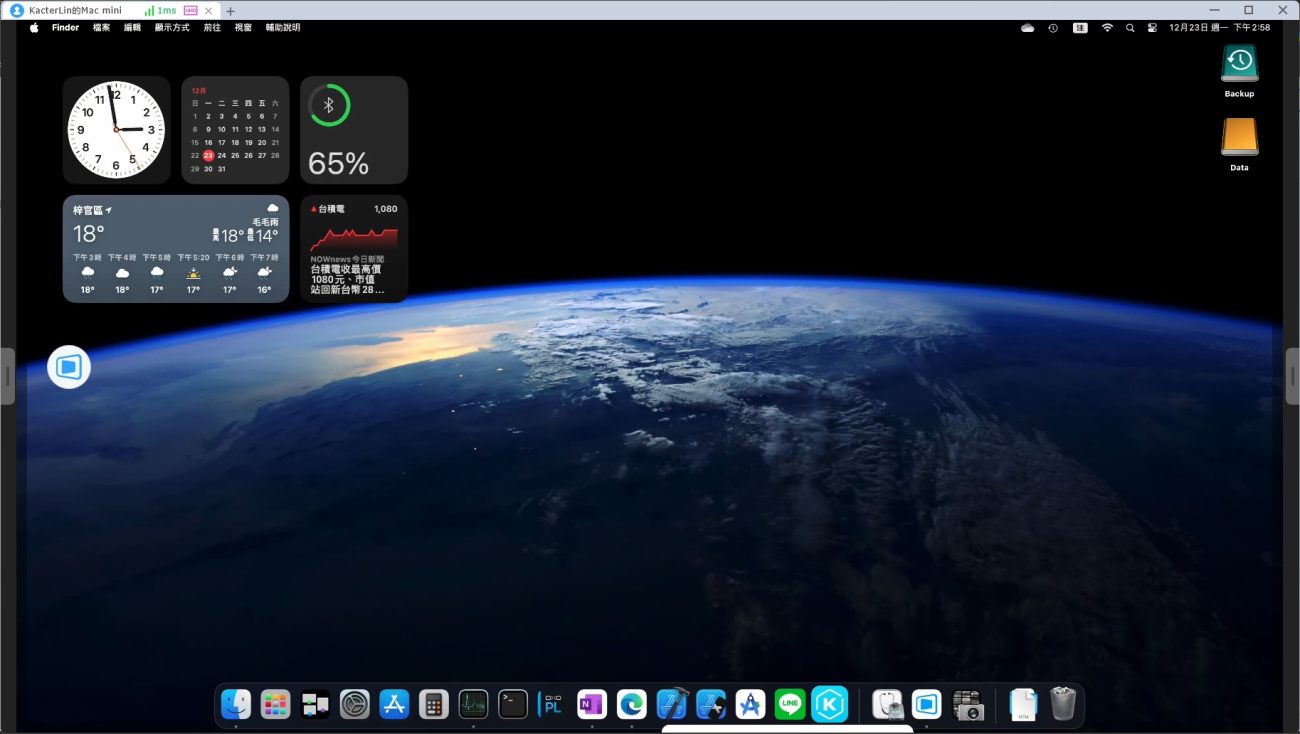Expand the 檔案 menu
The height and width of the screenshot is (734, 1300).
pyautogui.click(x=101, y=28)
